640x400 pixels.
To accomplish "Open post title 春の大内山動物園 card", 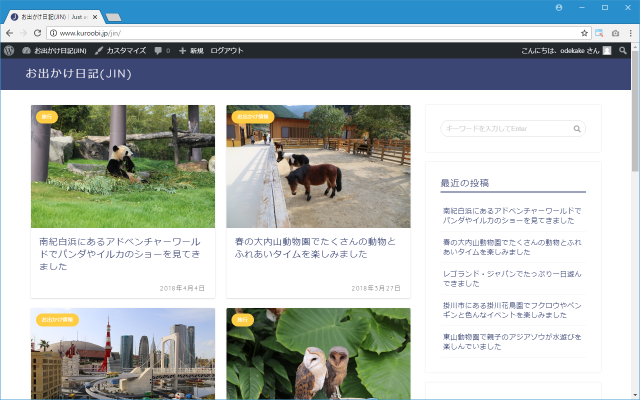I will click(315, 248).
